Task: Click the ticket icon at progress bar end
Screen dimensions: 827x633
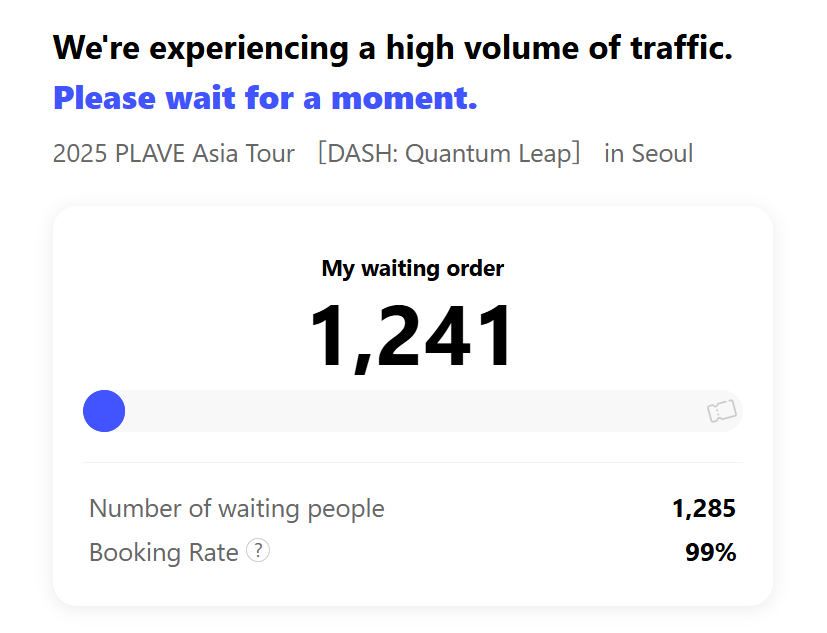Action: click(x=722, y=411)
